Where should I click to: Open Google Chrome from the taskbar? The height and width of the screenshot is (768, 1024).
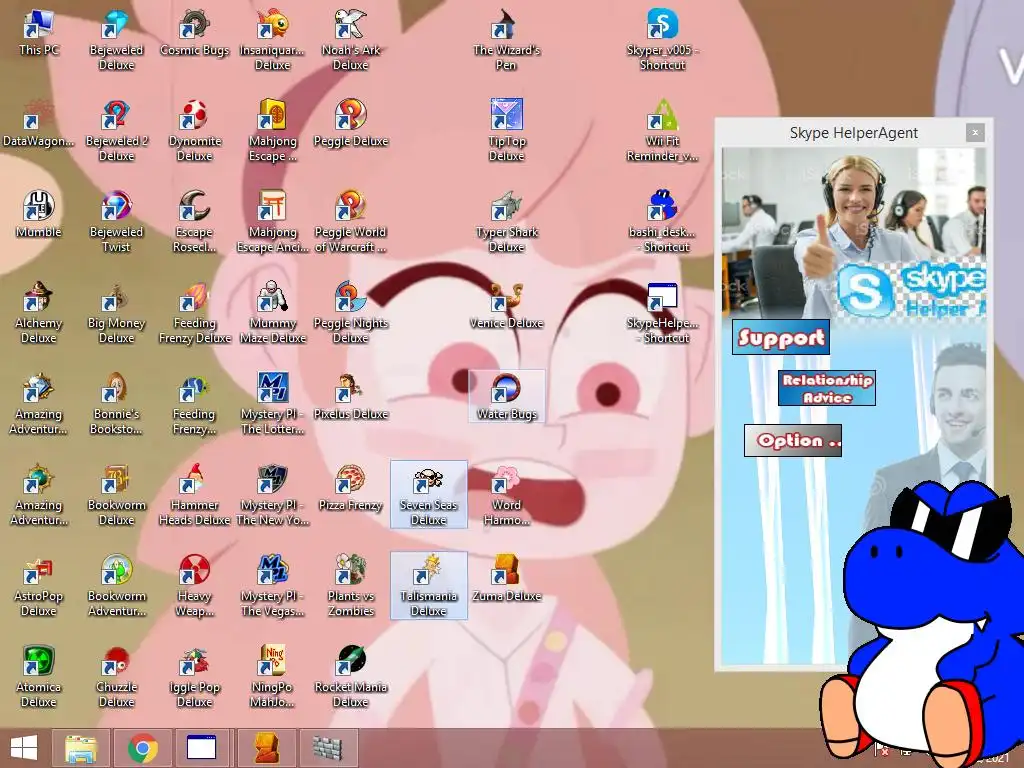tap(143, 748)
